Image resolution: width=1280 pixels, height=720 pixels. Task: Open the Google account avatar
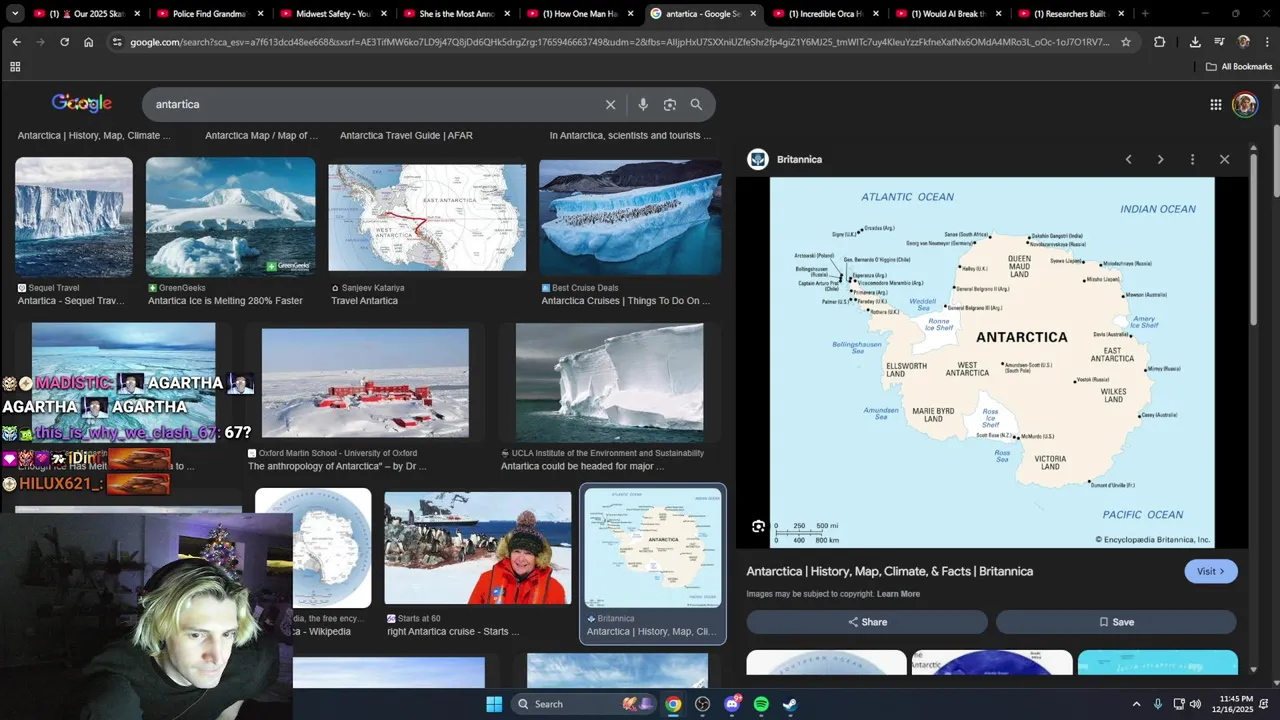pyautogui.click(x=1245, y=104)
